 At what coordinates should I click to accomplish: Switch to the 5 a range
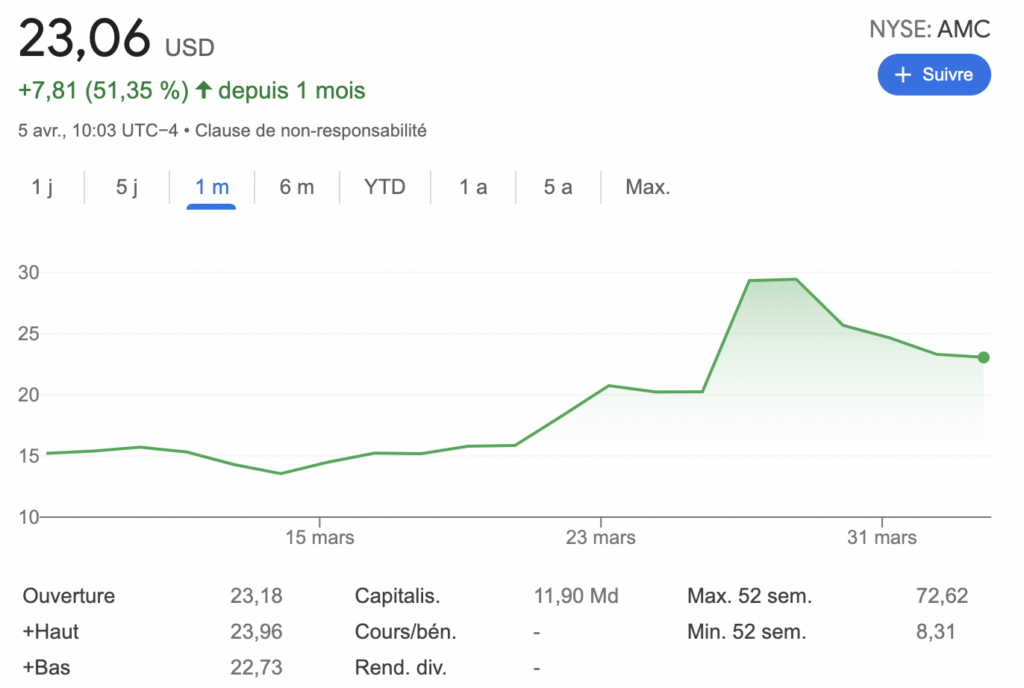point(558,187)
